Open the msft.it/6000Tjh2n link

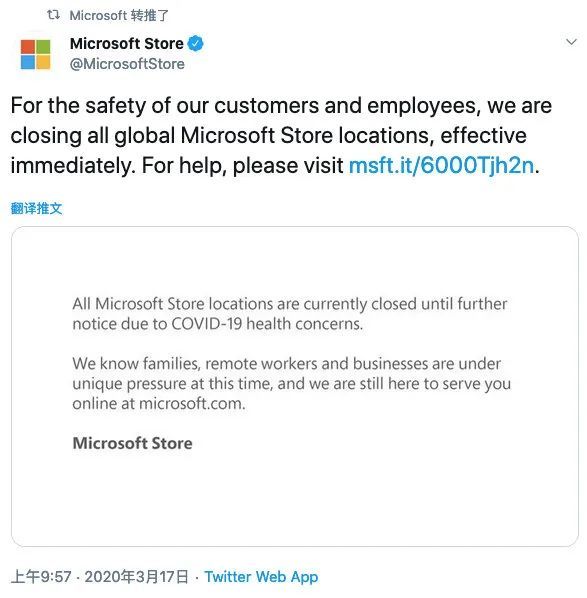tap(441, 166)
